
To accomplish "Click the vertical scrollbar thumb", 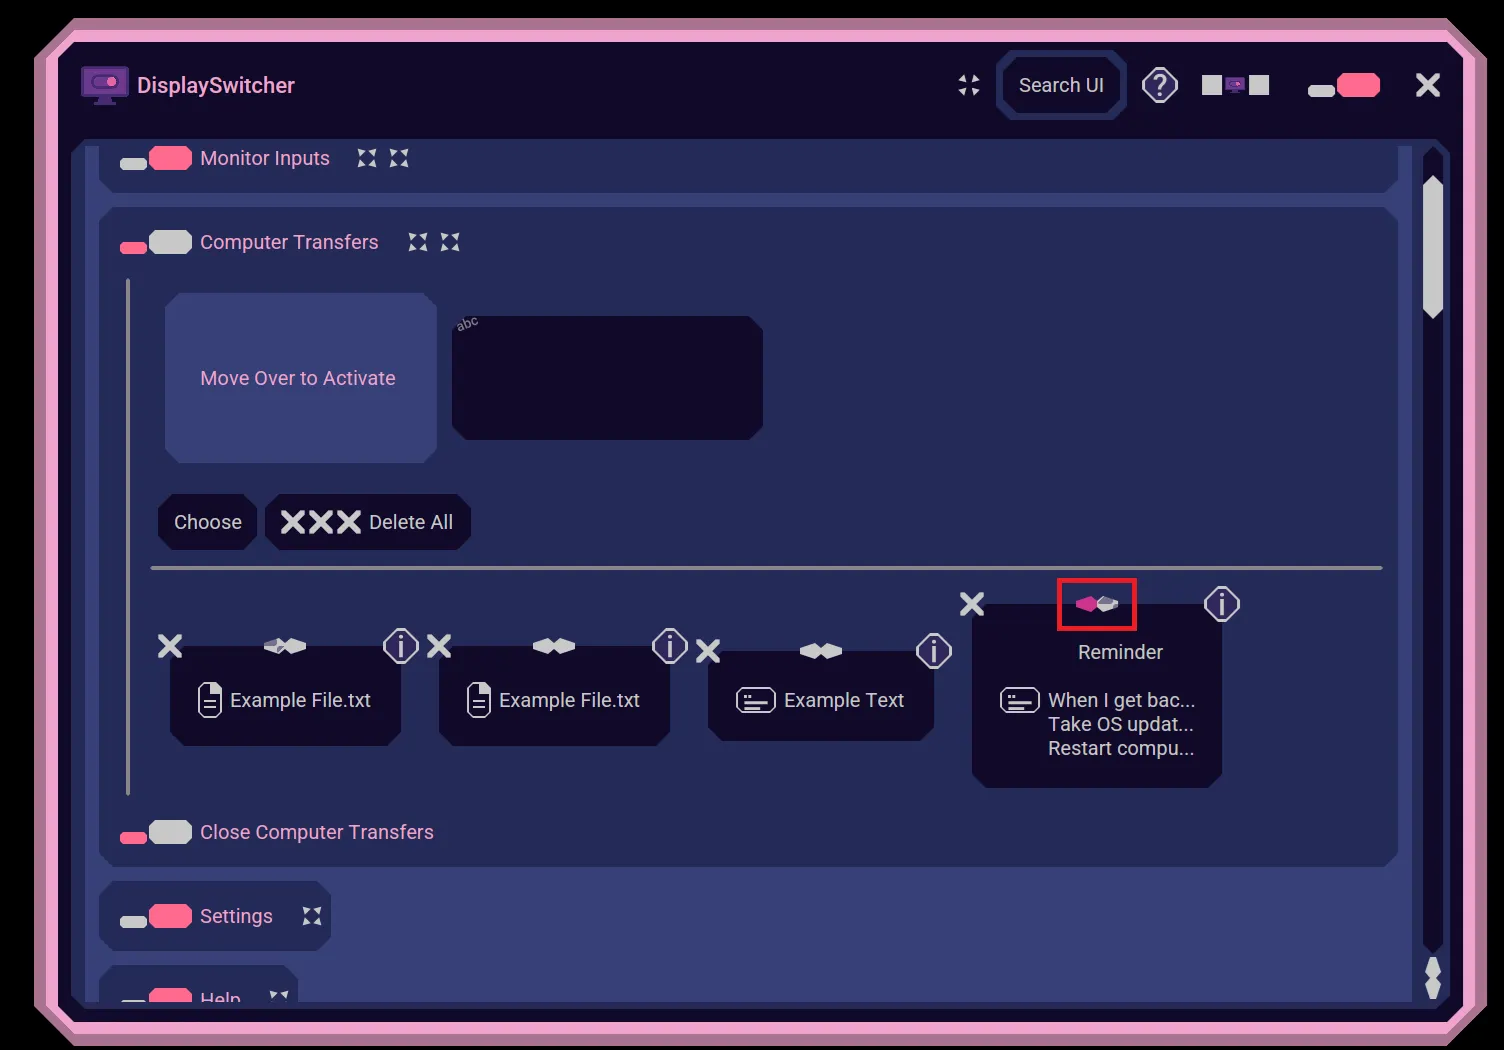I will click(1433, 247).
